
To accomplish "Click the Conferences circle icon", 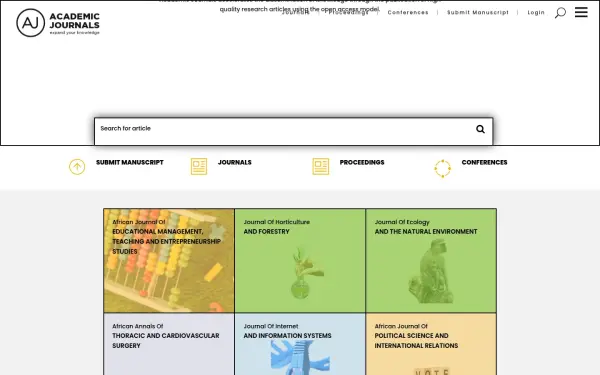I will pos(443,168).
